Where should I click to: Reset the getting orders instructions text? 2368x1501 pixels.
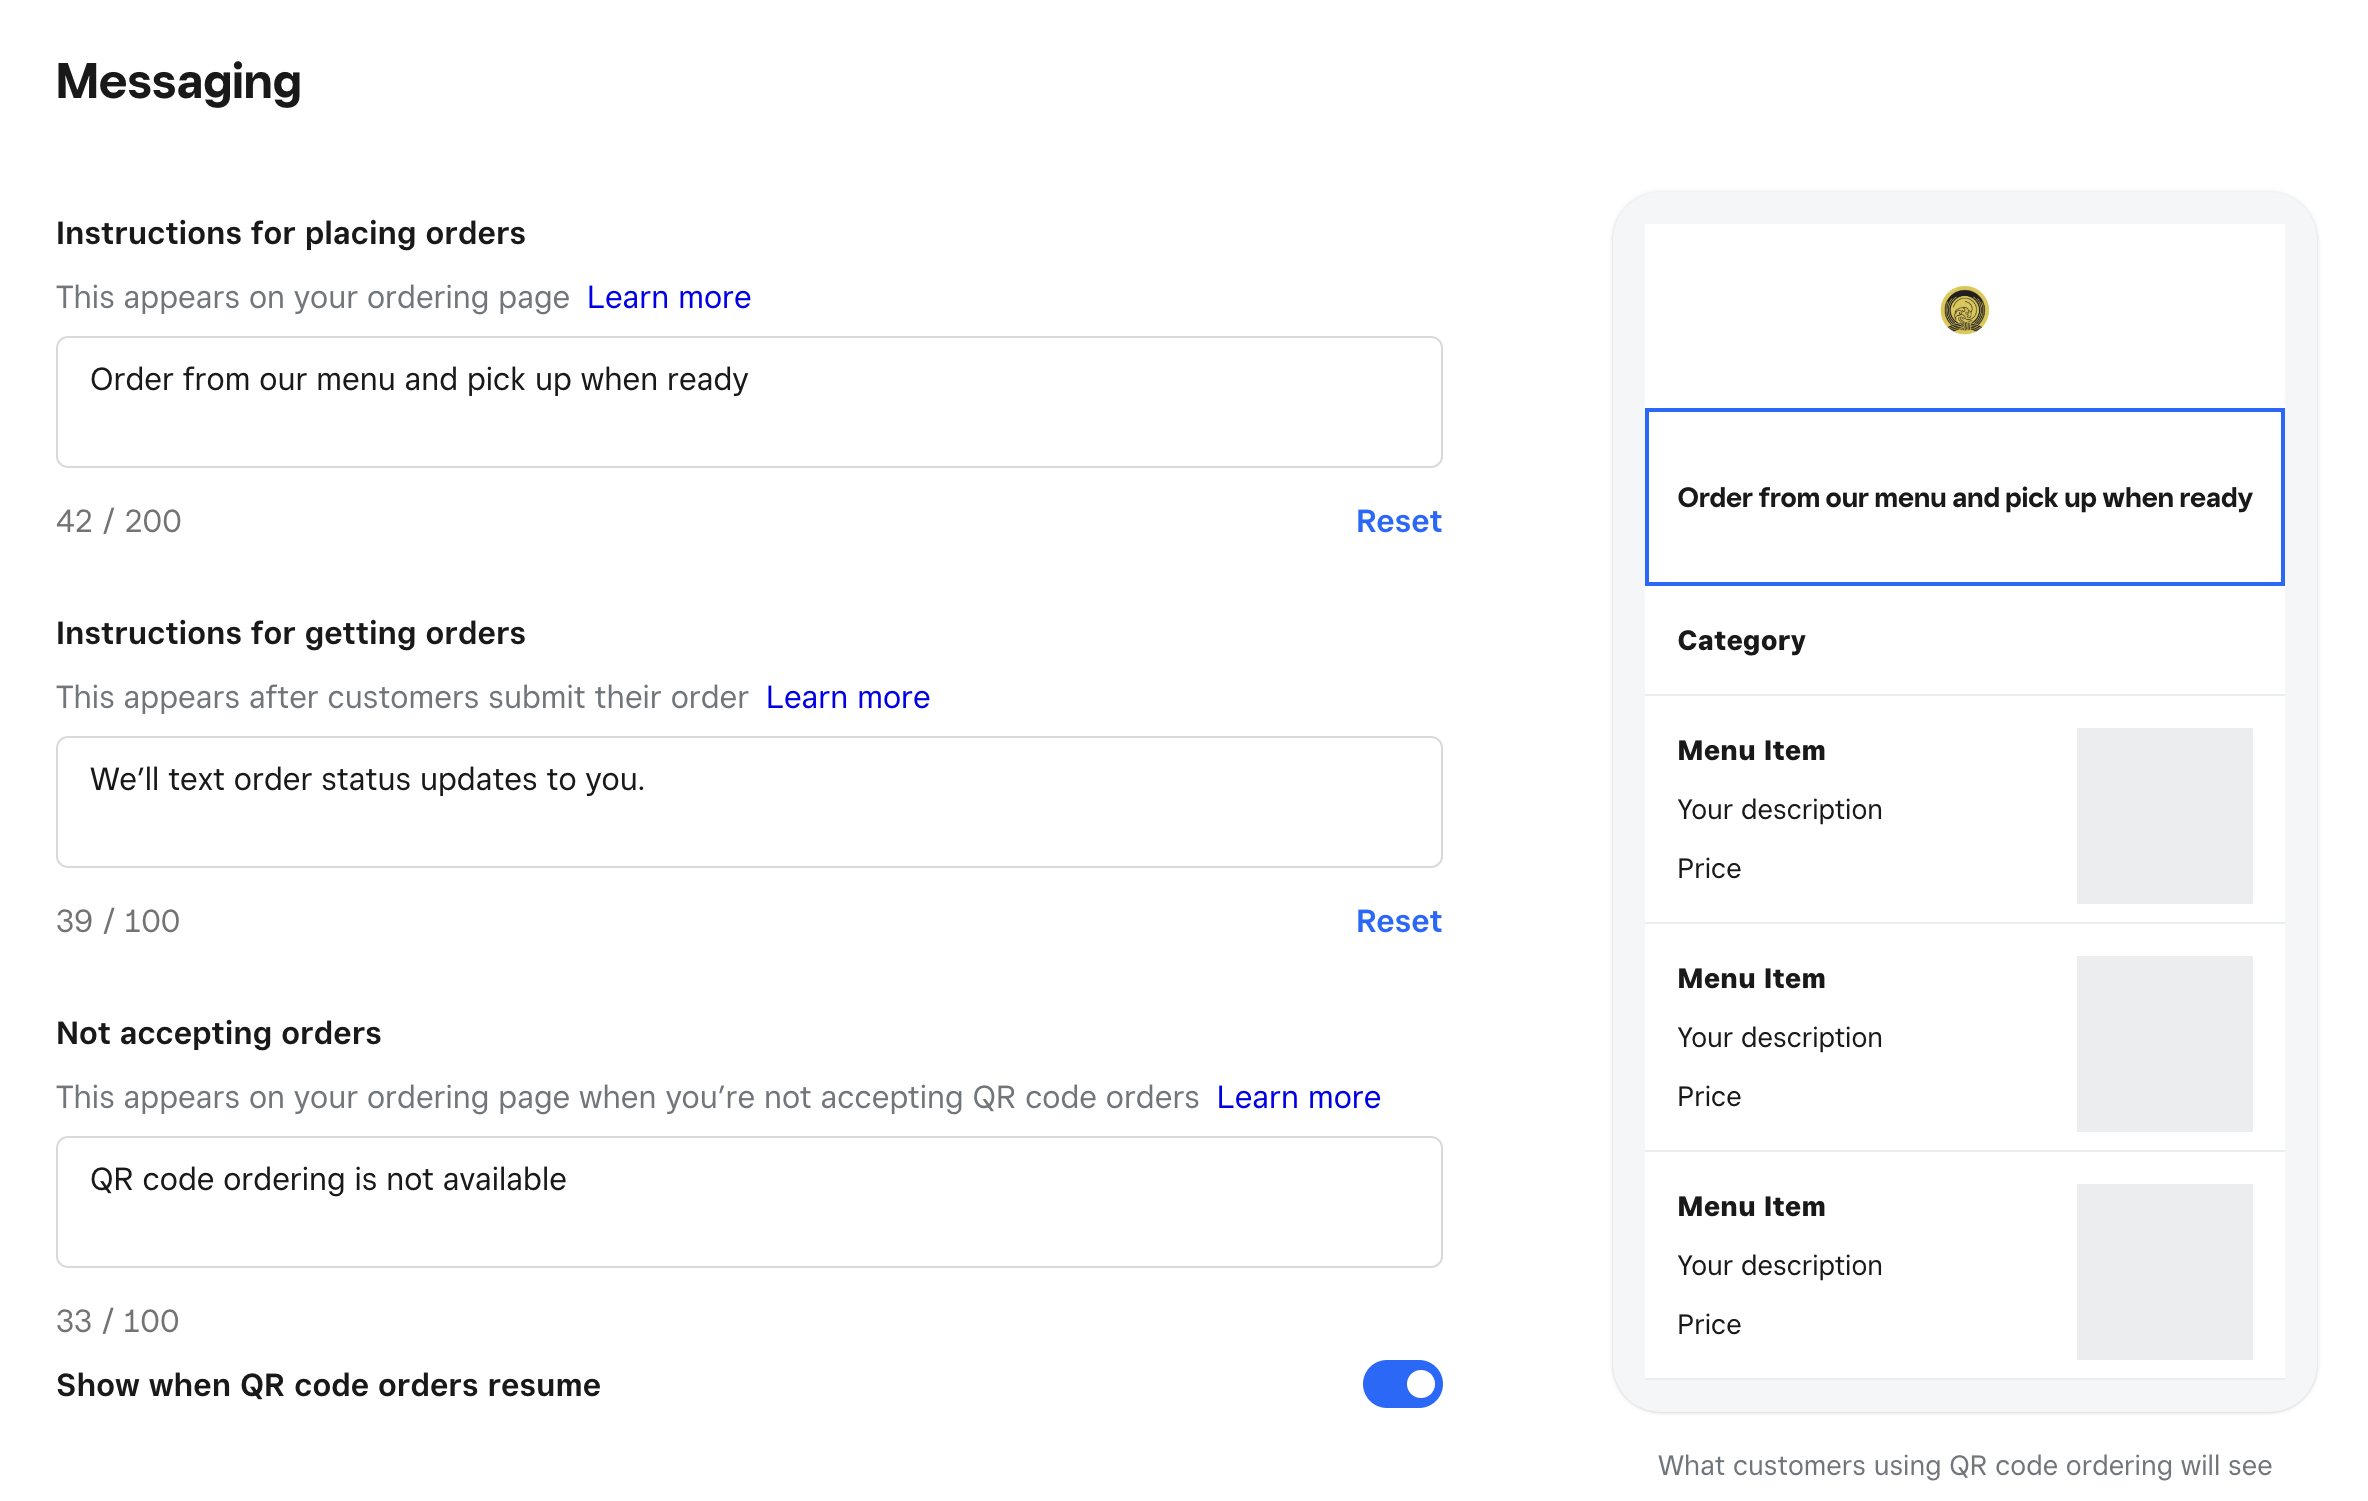point(1398,921)
